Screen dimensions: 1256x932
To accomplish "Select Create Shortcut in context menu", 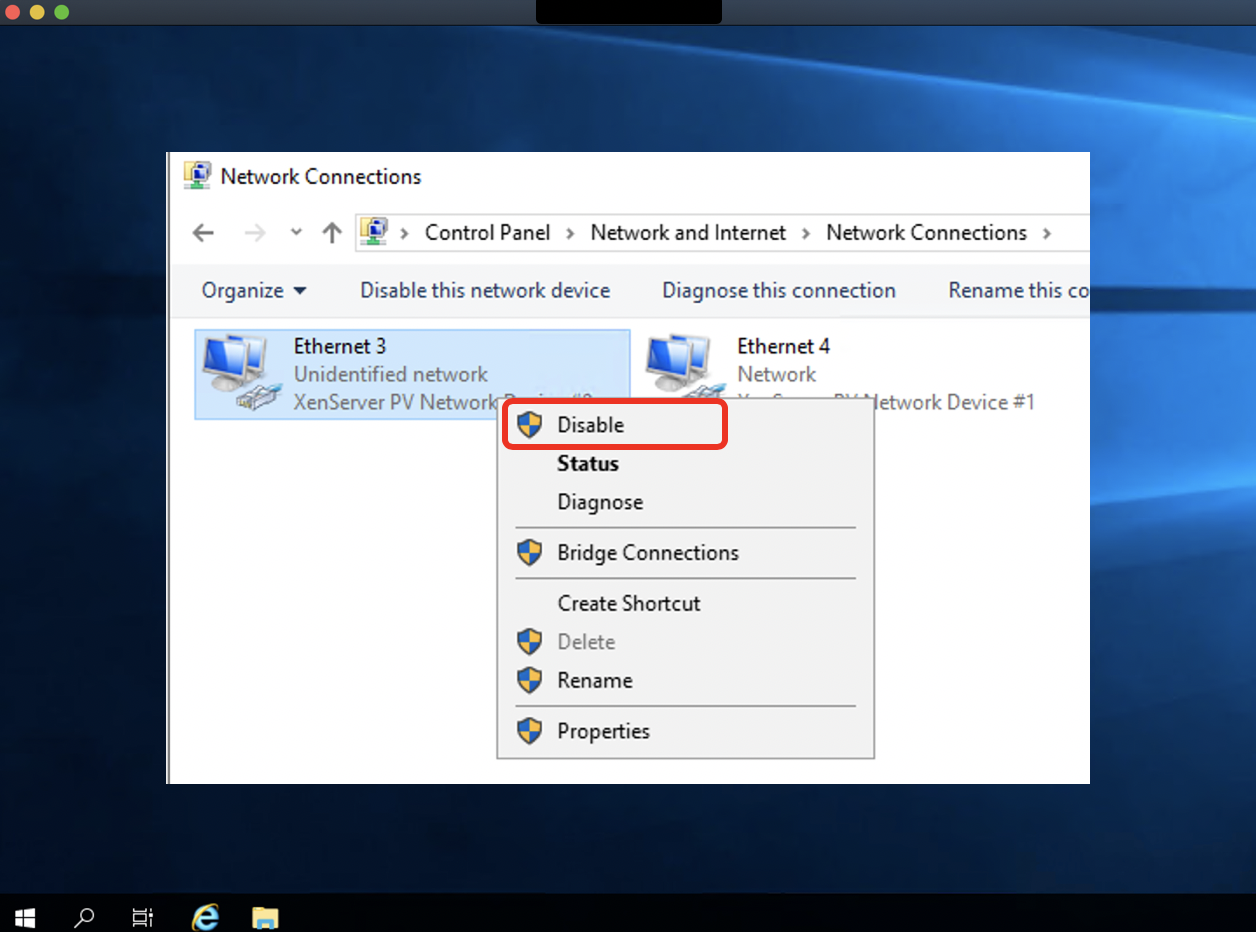I will 629,604.
